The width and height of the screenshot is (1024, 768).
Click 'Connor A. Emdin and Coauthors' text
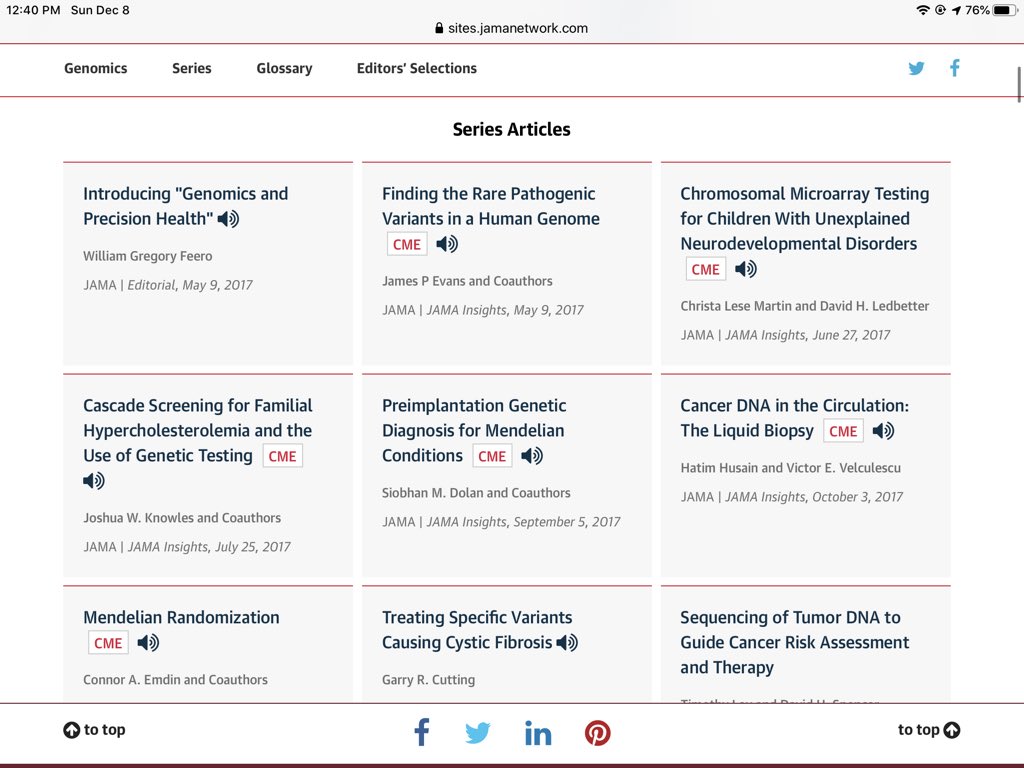pos(175,679)
